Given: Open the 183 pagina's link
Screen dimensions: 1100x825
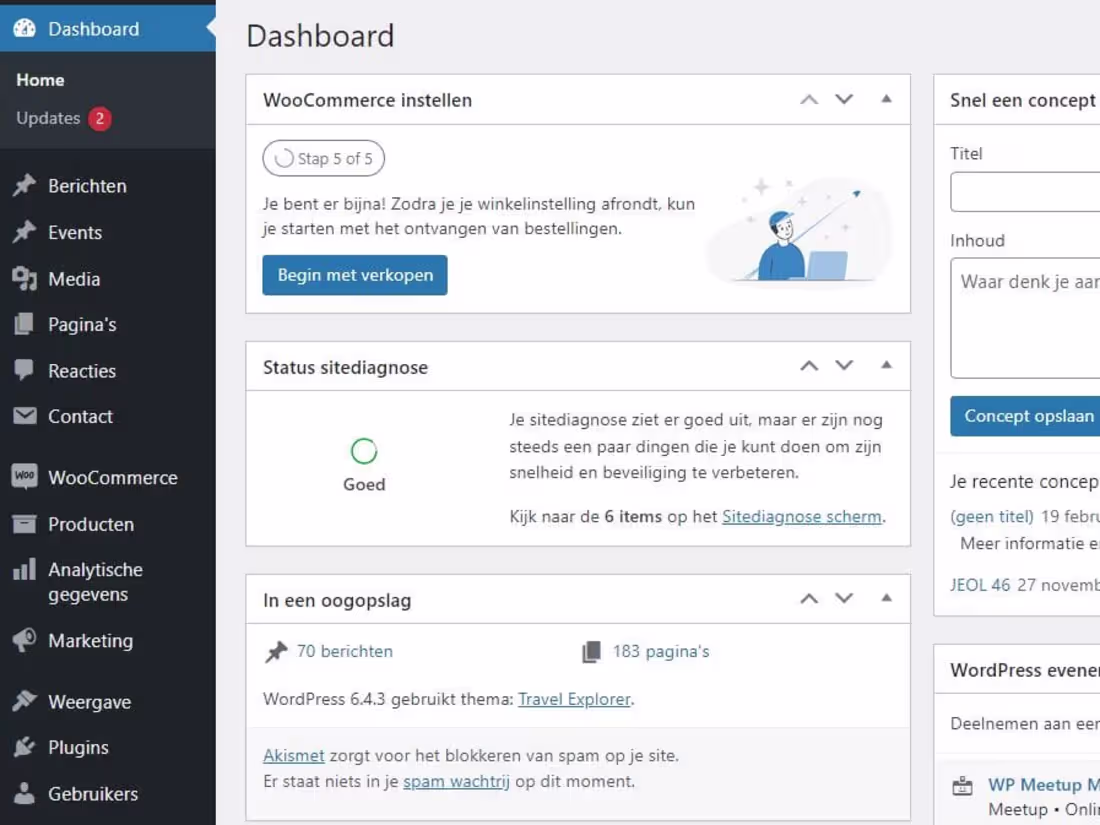Looking at the screenshot, I should (661, 652).
